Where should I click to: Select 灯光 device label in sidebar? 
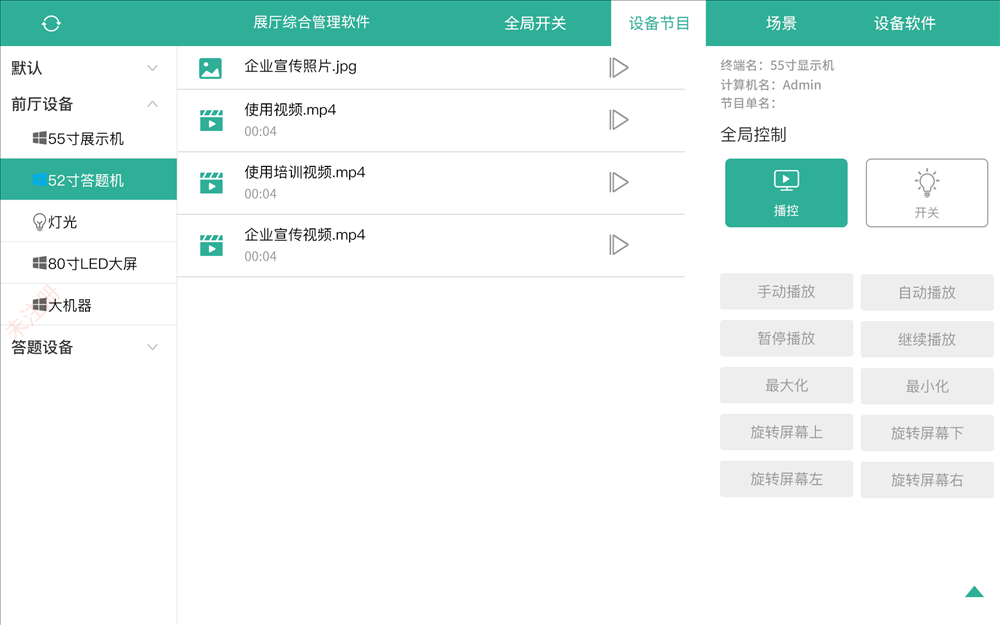[62, 222]
